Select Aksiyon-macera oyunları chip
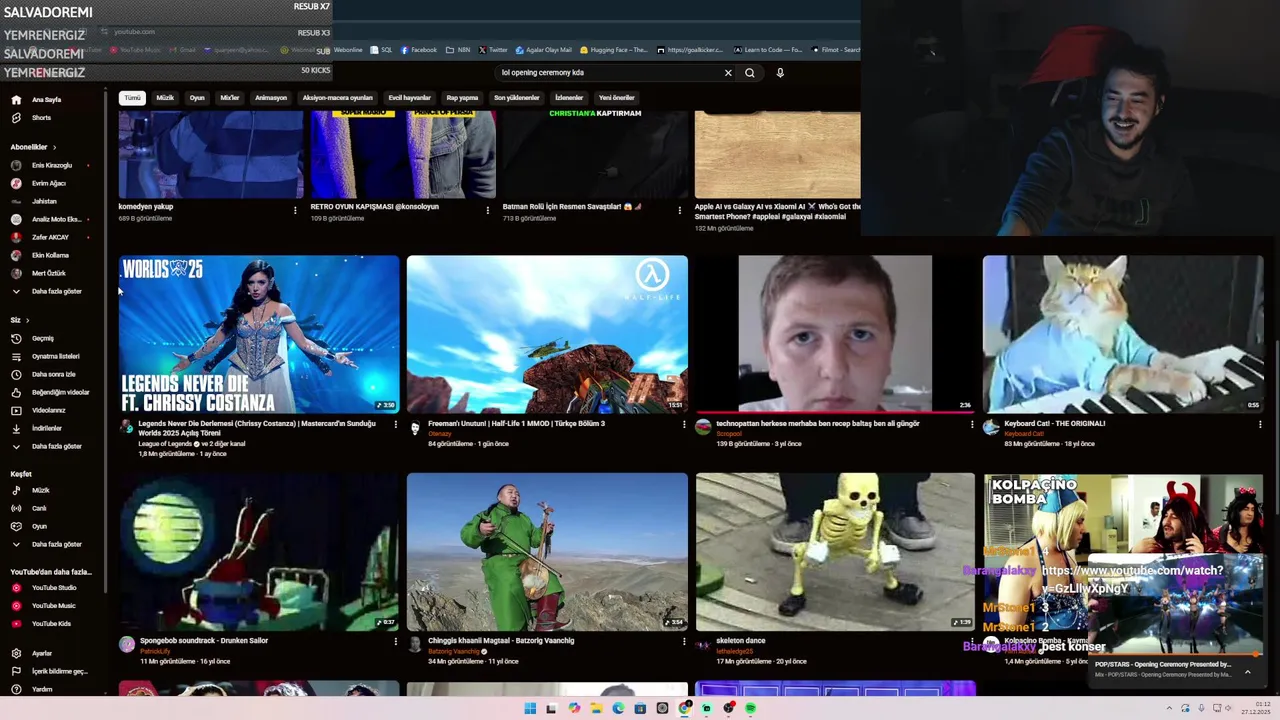 (338, 98)
